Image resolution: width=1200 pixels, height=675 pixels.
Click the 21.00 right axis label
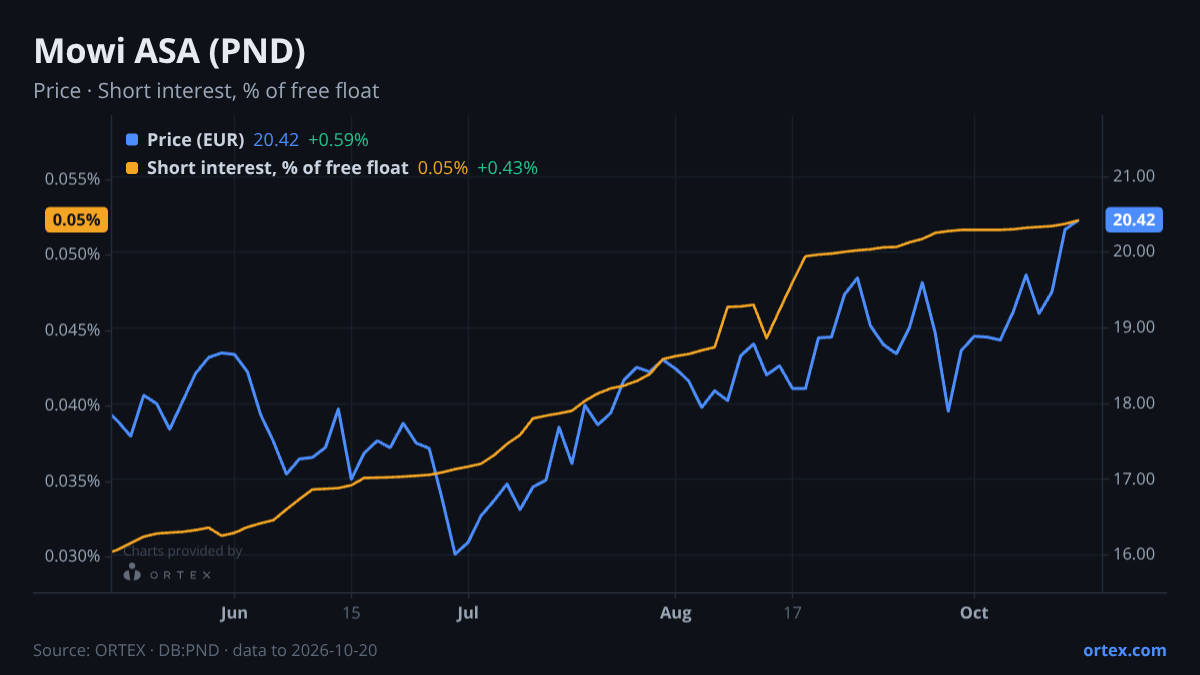click(1133, 176)
